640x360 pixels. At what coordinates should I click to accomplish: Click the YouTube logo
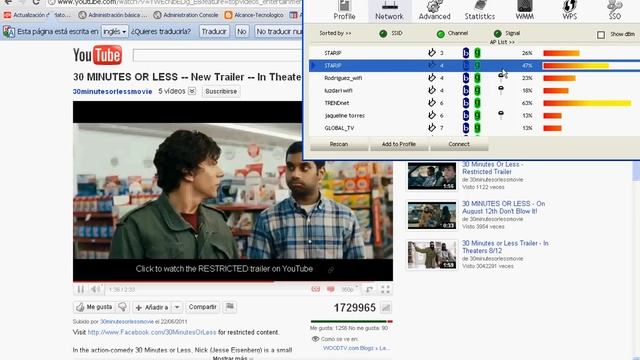click(x=97, y=56)
